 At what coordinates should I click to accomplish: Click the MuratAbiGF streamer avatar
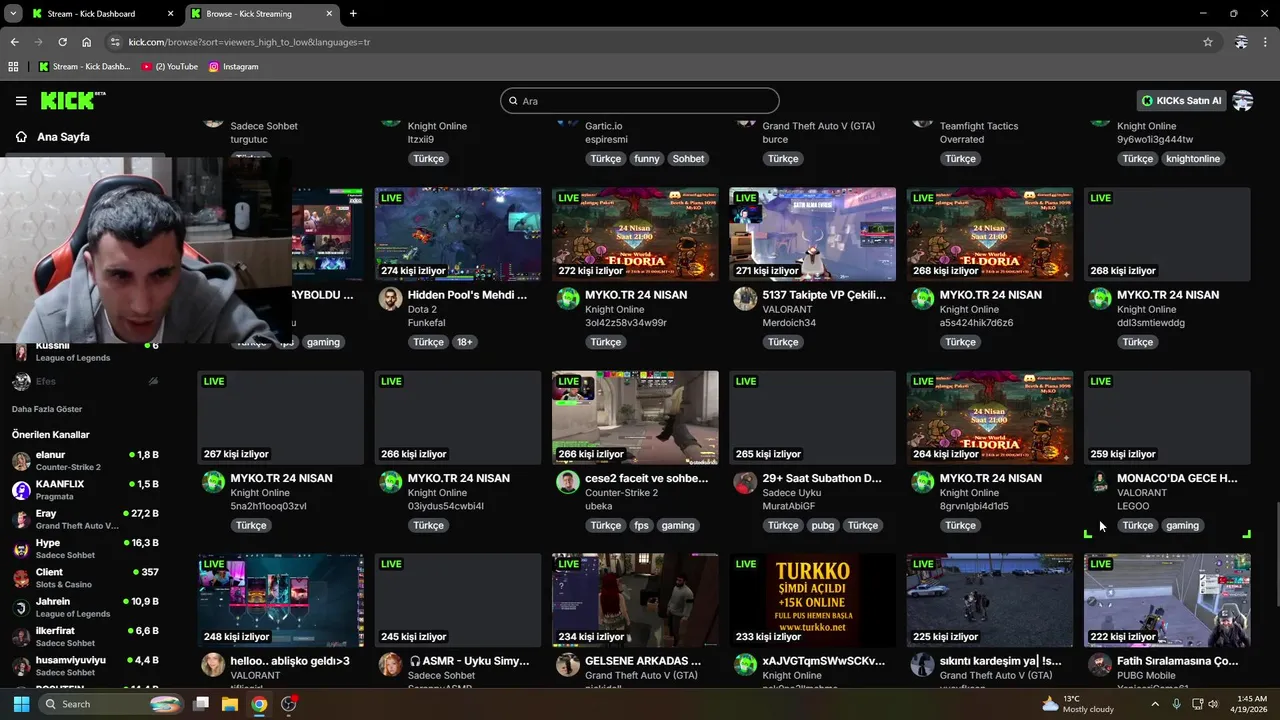tap(745, 482)
